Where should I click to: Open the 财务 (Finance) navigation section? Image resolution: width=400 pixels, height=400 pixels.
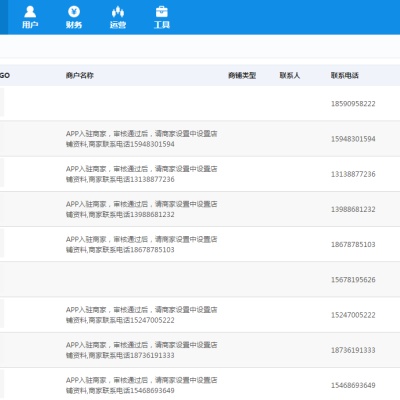point(74,17)
